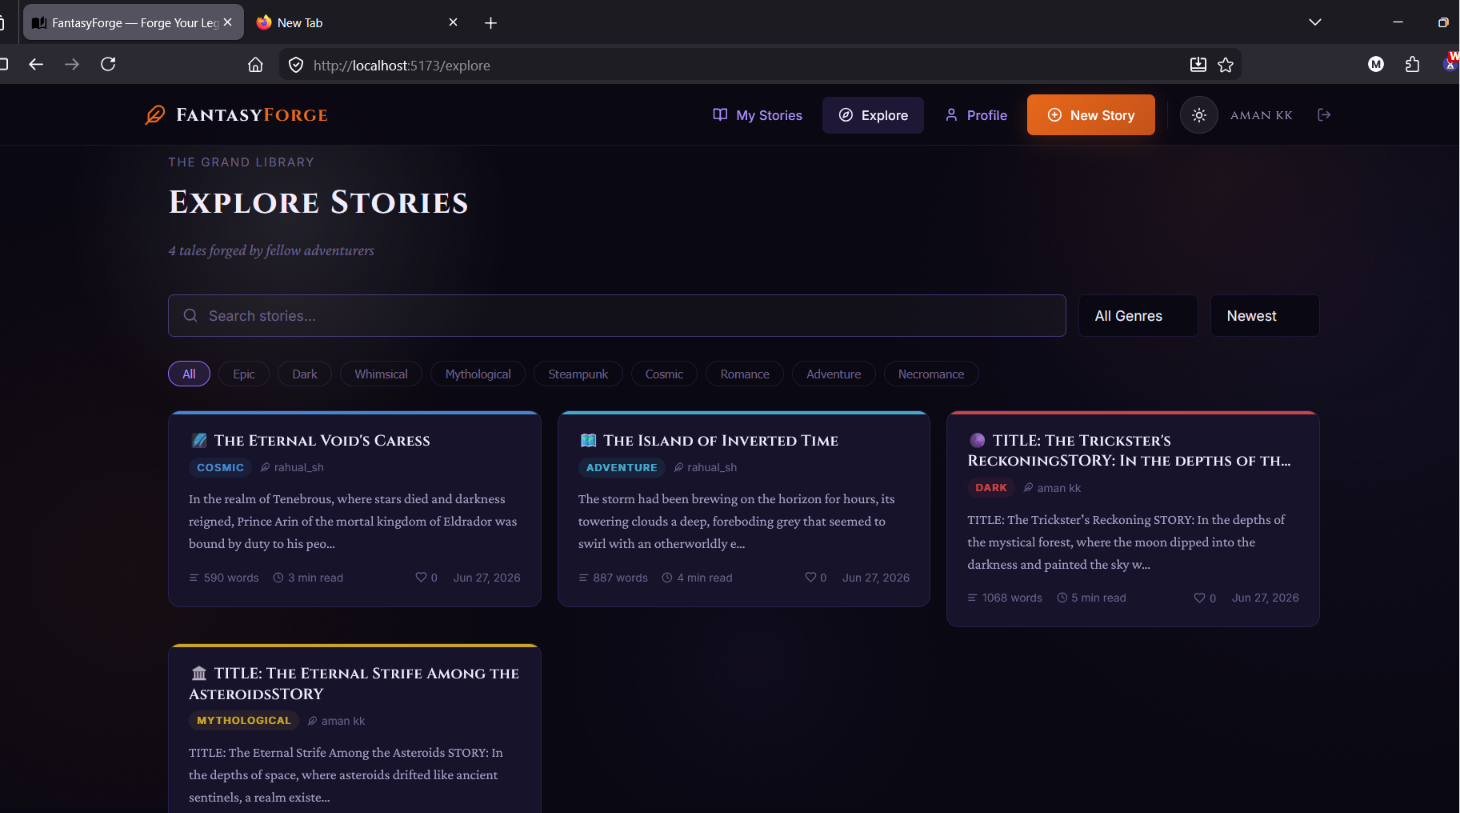This screenshot has width=1460, height=813.
Task: Open the extensions puzzle icon
Action: [1412, 64]
